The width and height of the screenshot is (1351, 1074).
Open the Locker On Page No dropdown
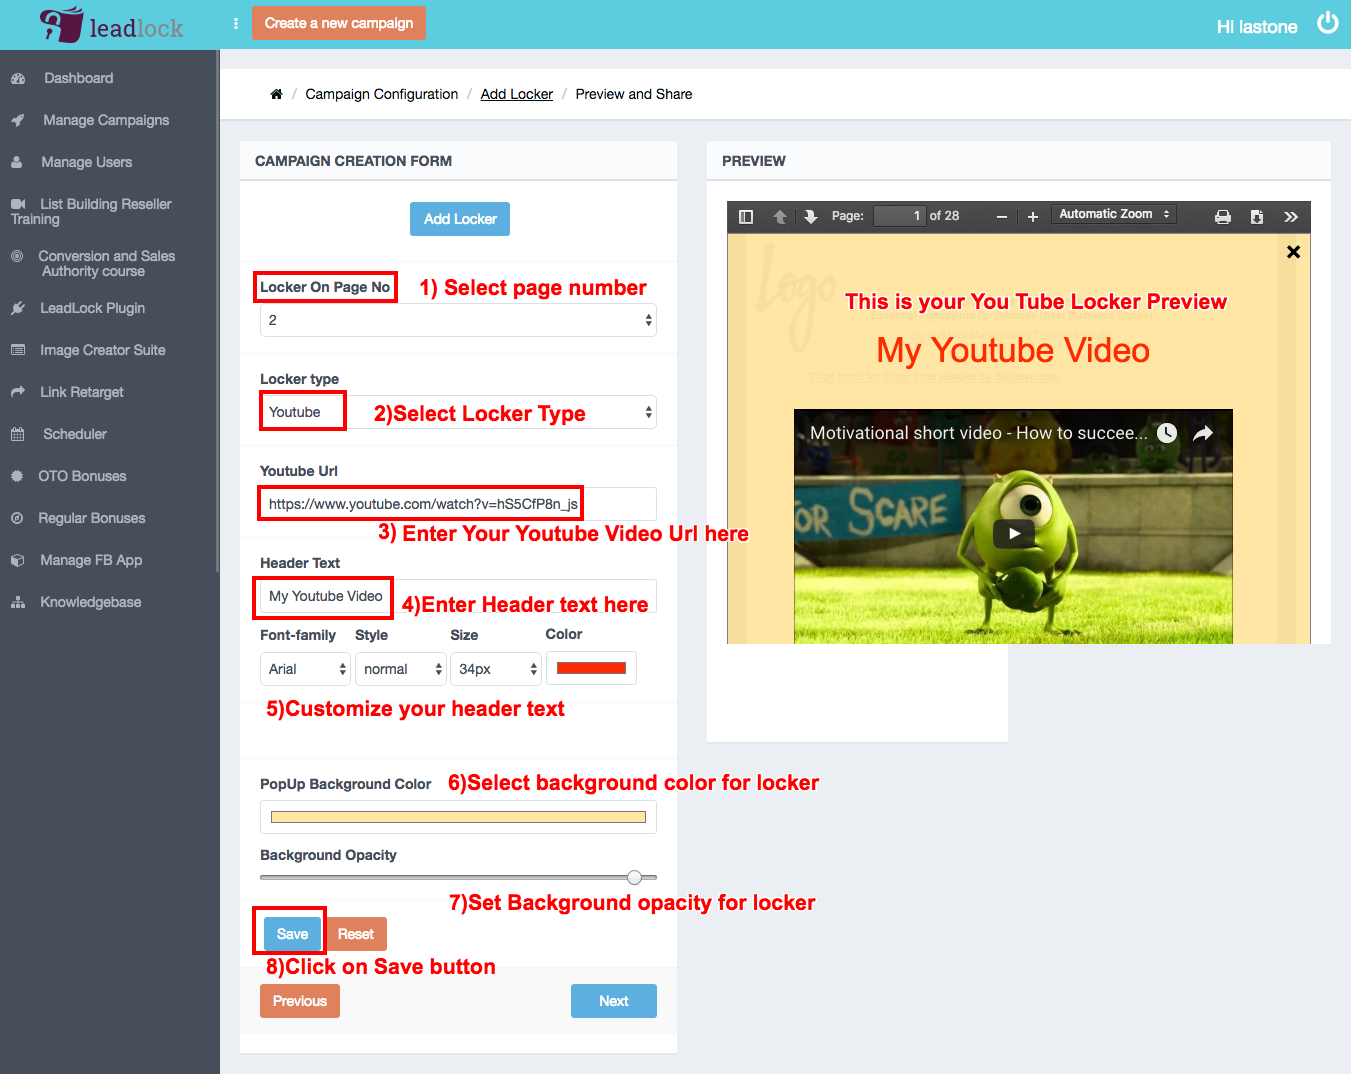coord(458,320)
